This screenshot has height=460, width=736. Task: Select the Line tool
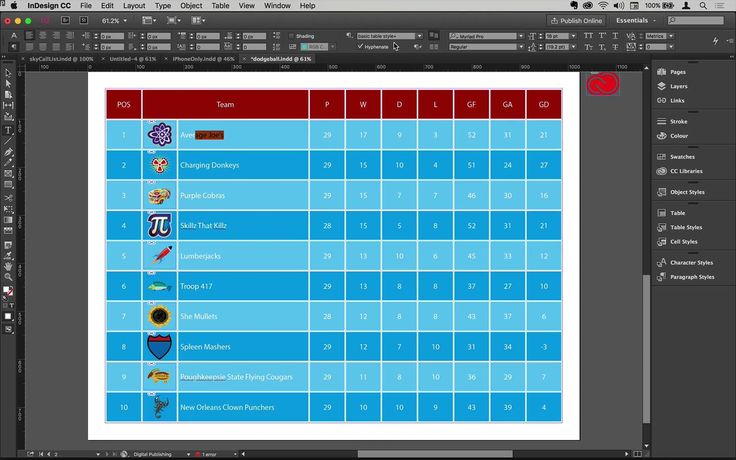(x=8, y=141)
